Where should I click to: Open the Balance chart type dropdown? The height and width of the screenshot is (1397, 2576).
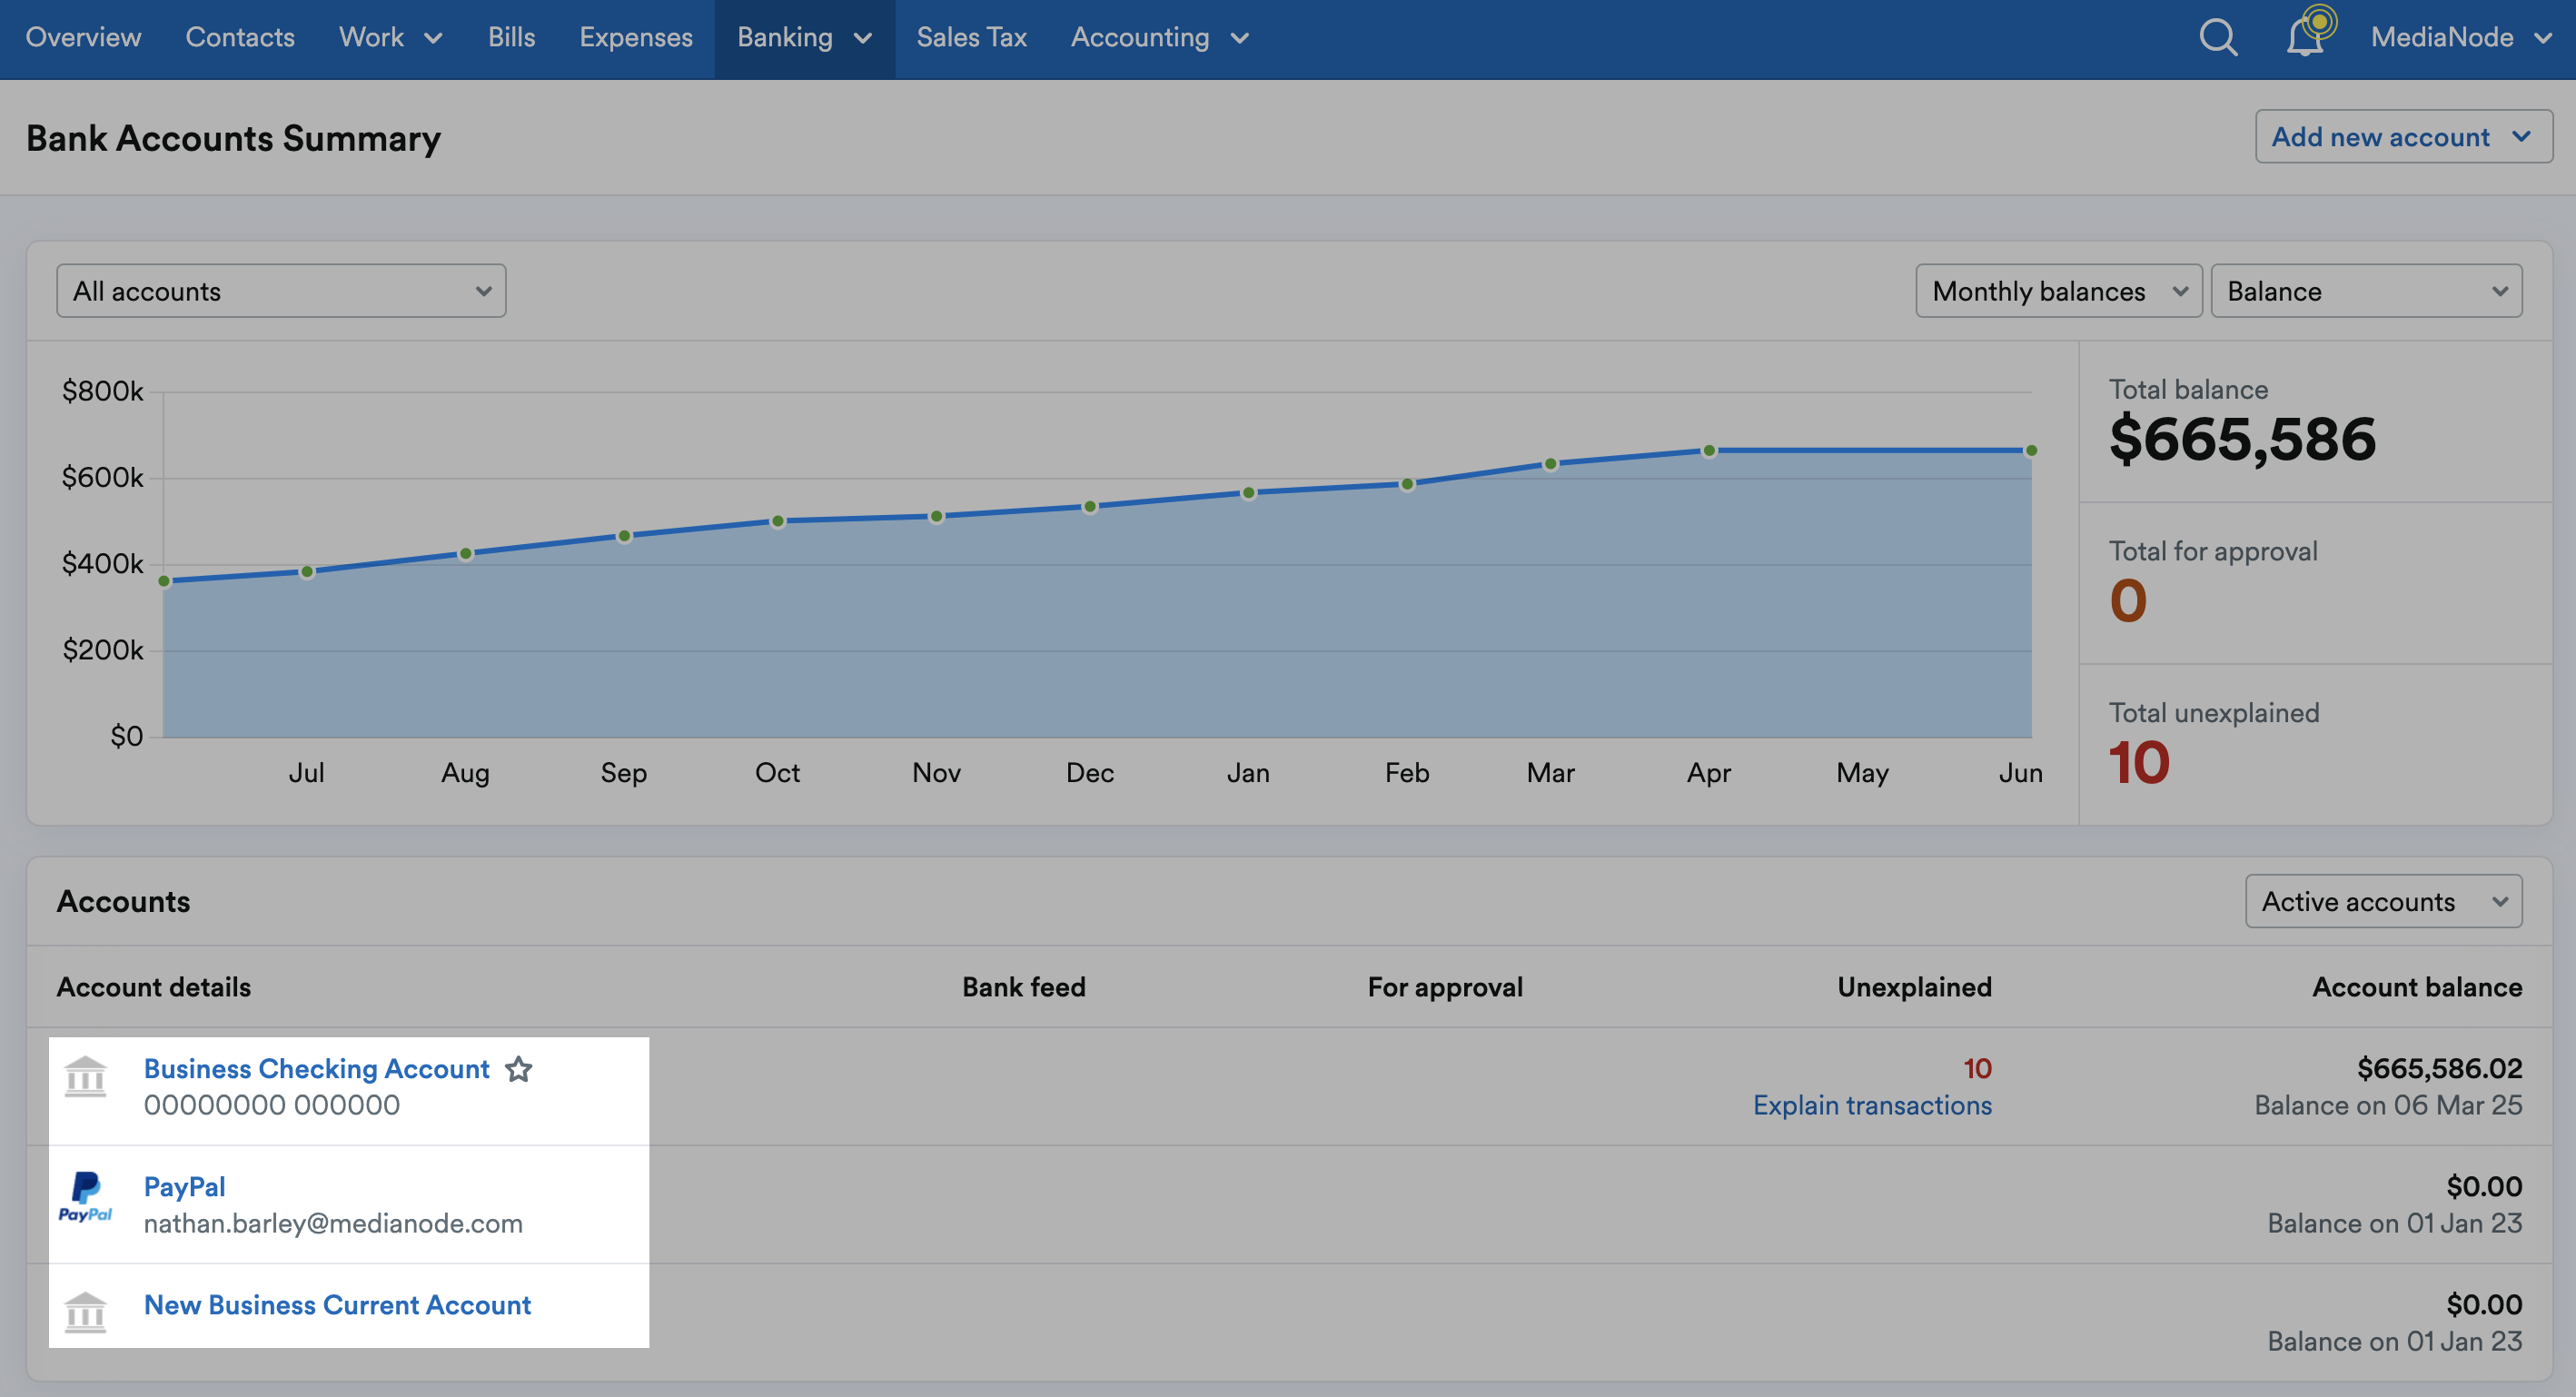tap(2366, 291)
